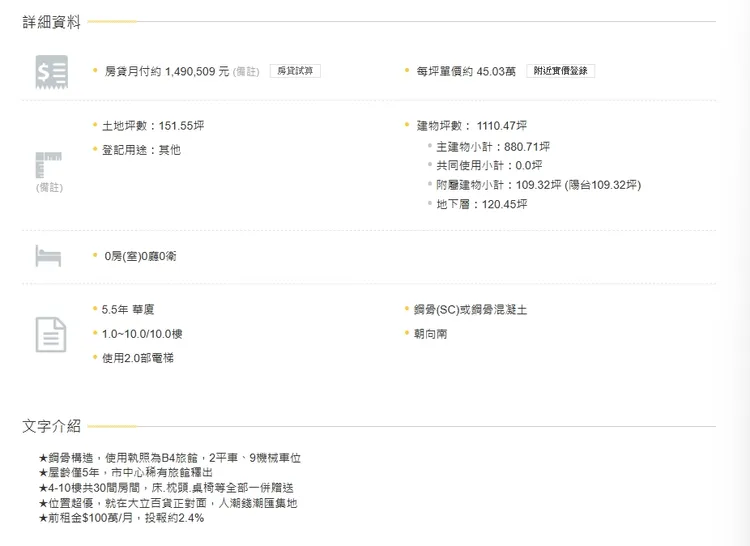Viewport: 750px width, 546px height.
Task: Open 附近實價登錄 nearby price records
Action: pyautogui.click(x=561, y=72)
